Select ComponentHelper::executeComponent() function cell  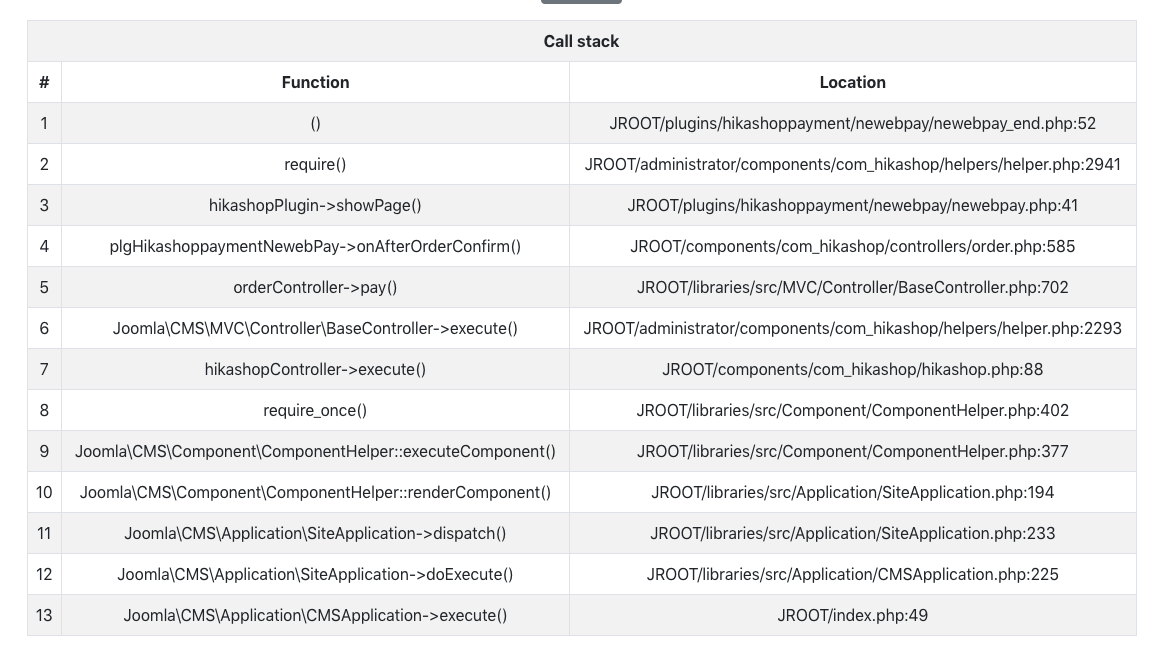(x=315, y=452)
